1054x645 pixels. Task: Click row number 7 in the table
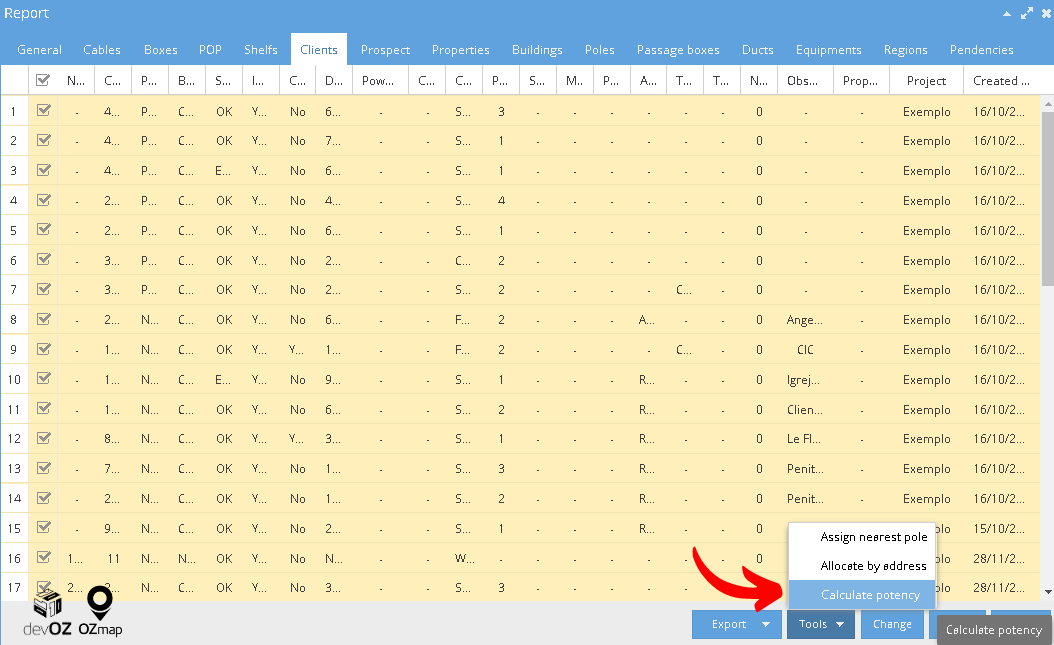pyautogui.click(x=13, y=290)
